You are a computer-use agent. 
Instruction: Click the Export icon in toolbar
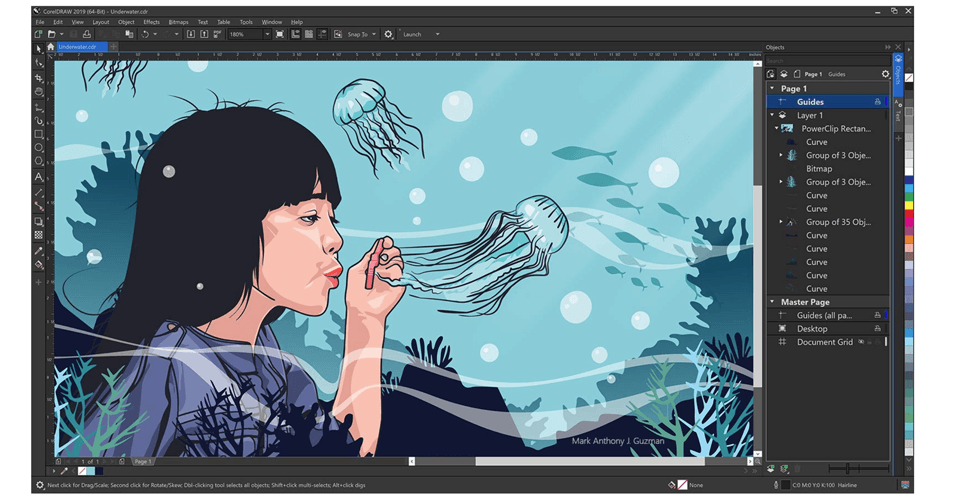[204, 34]
